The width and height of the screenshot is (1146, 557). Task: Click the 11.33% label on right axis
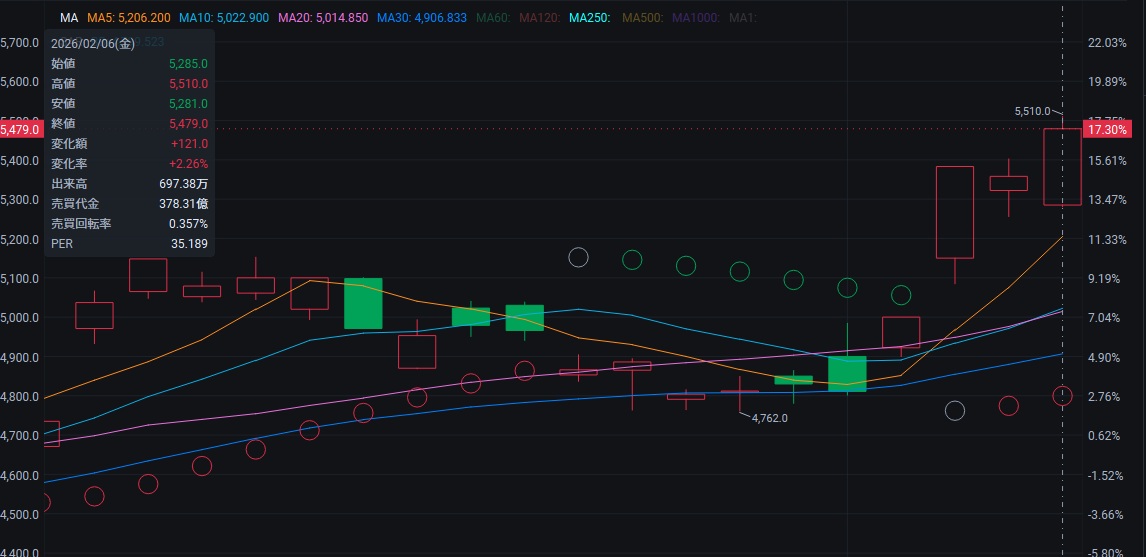pos(1107,240)
